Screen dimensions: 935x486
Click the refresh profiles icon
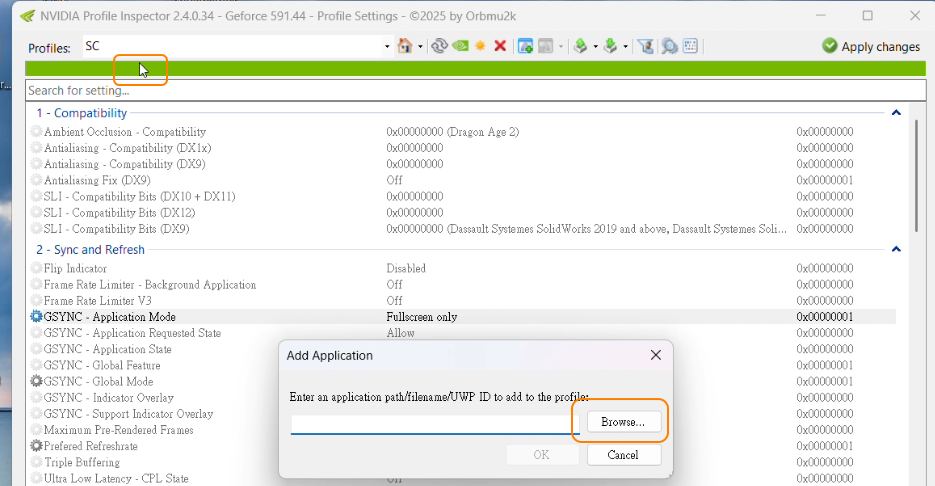coord(439,46)
